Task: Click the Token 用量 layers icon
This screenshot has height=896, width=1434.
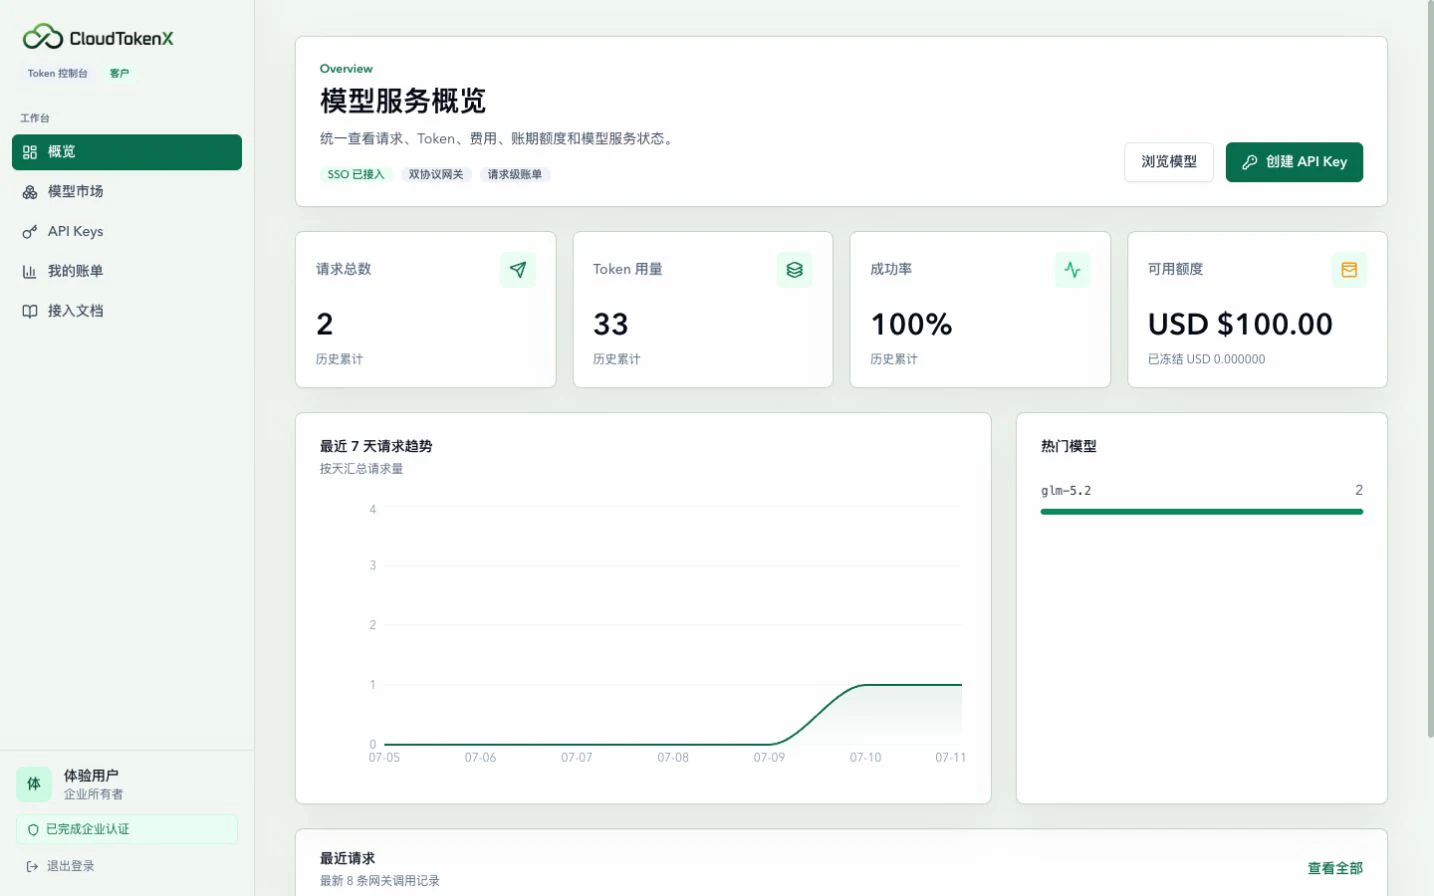Action: pos(795,270)
